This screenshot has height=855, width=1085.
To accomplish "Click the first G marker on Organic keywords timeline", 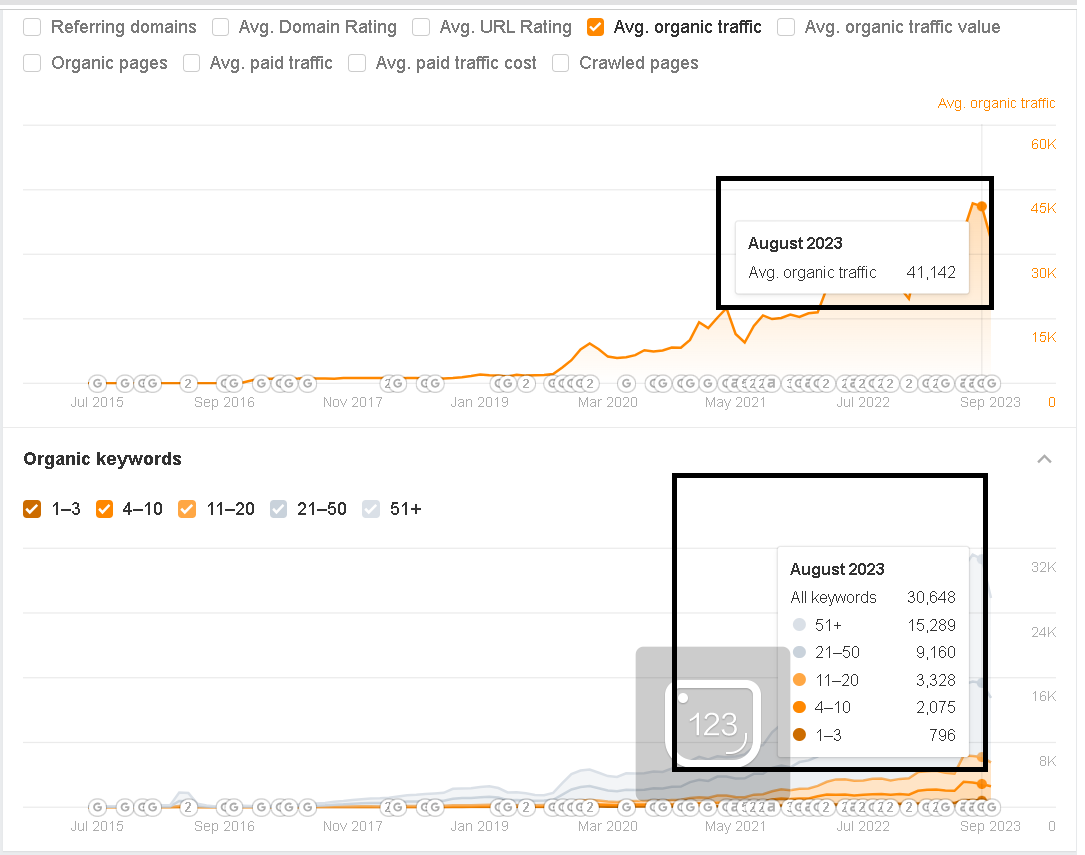I will 97,807.
